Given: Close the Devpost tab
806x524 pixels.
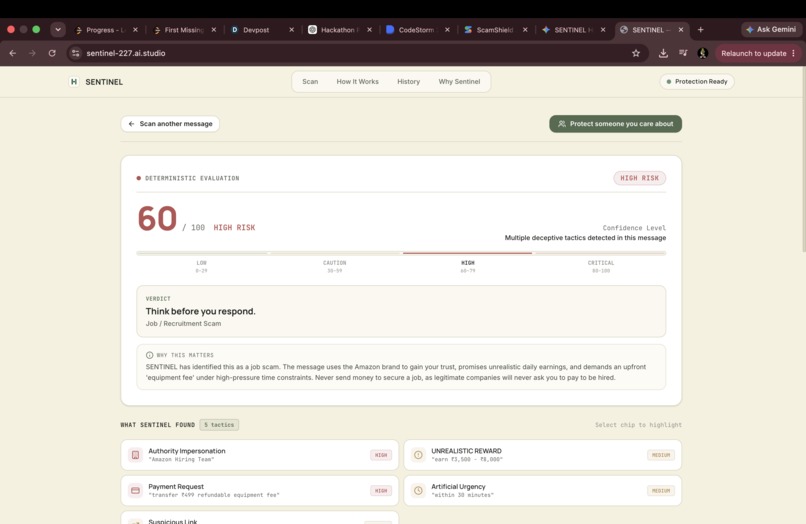Looking at the screenshot, I should [291, 30].
